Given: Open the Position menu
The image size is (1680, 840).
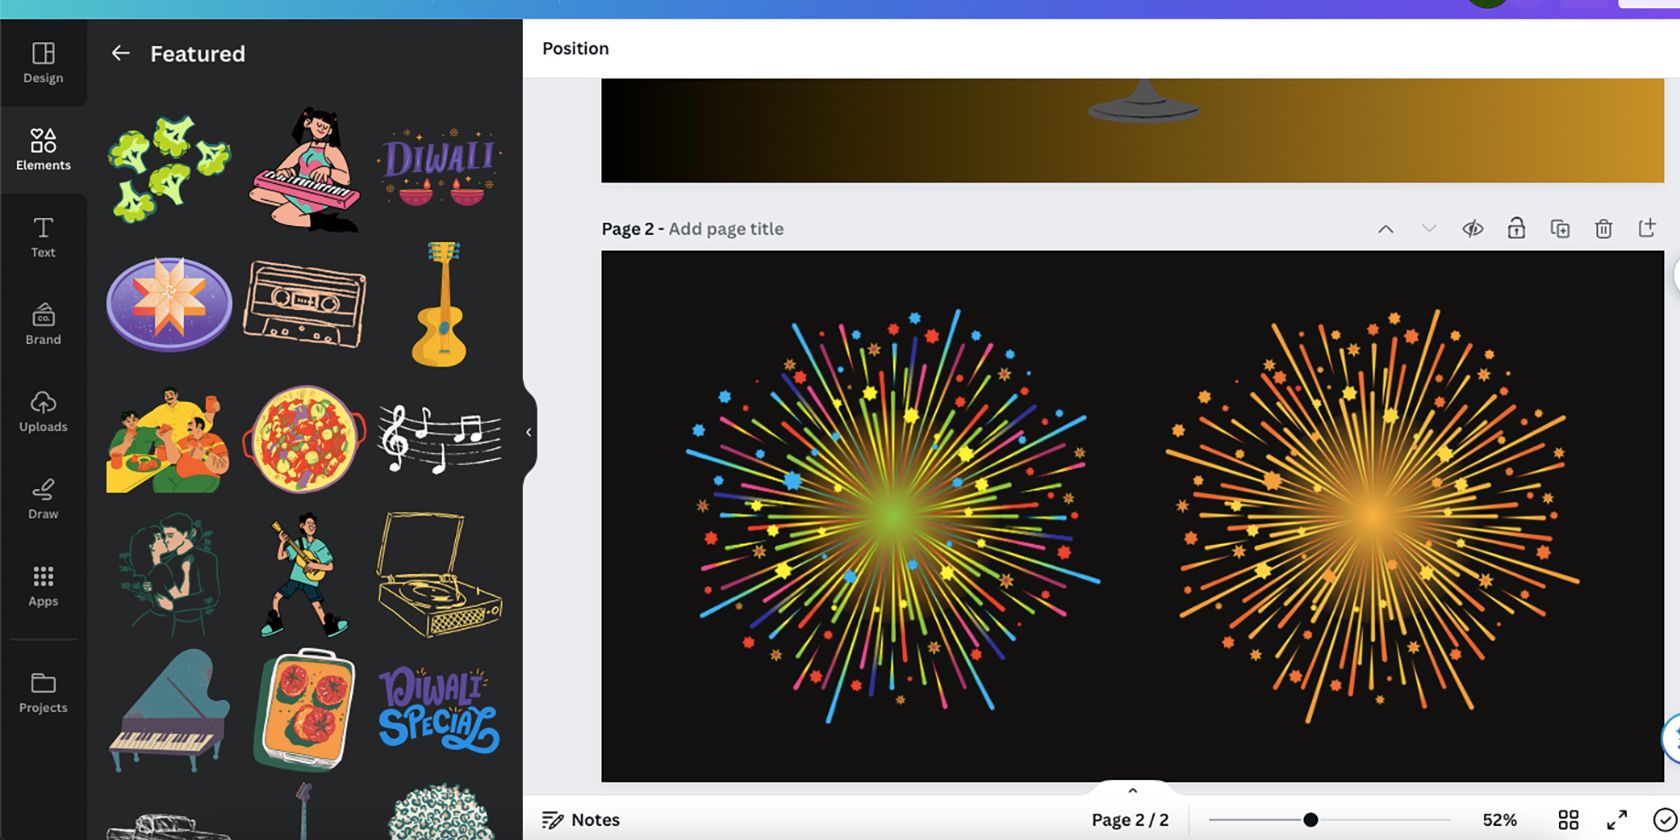Looking at the screenshot, I should pyautogui.click(x=575, y=48).
